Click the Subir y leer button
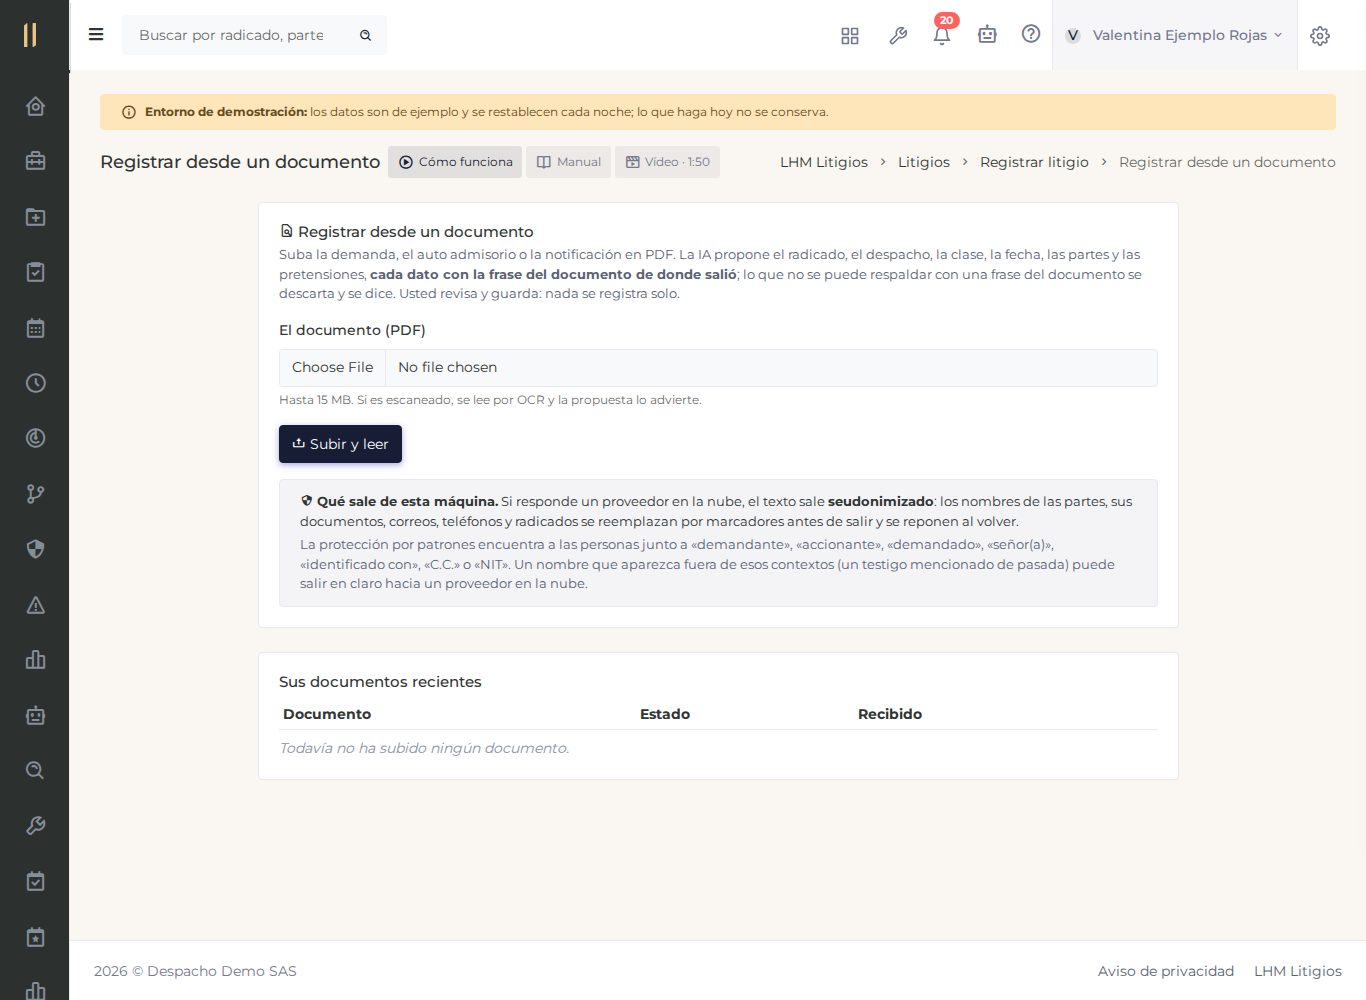The image size is (1366, 1000). [340, 444]
